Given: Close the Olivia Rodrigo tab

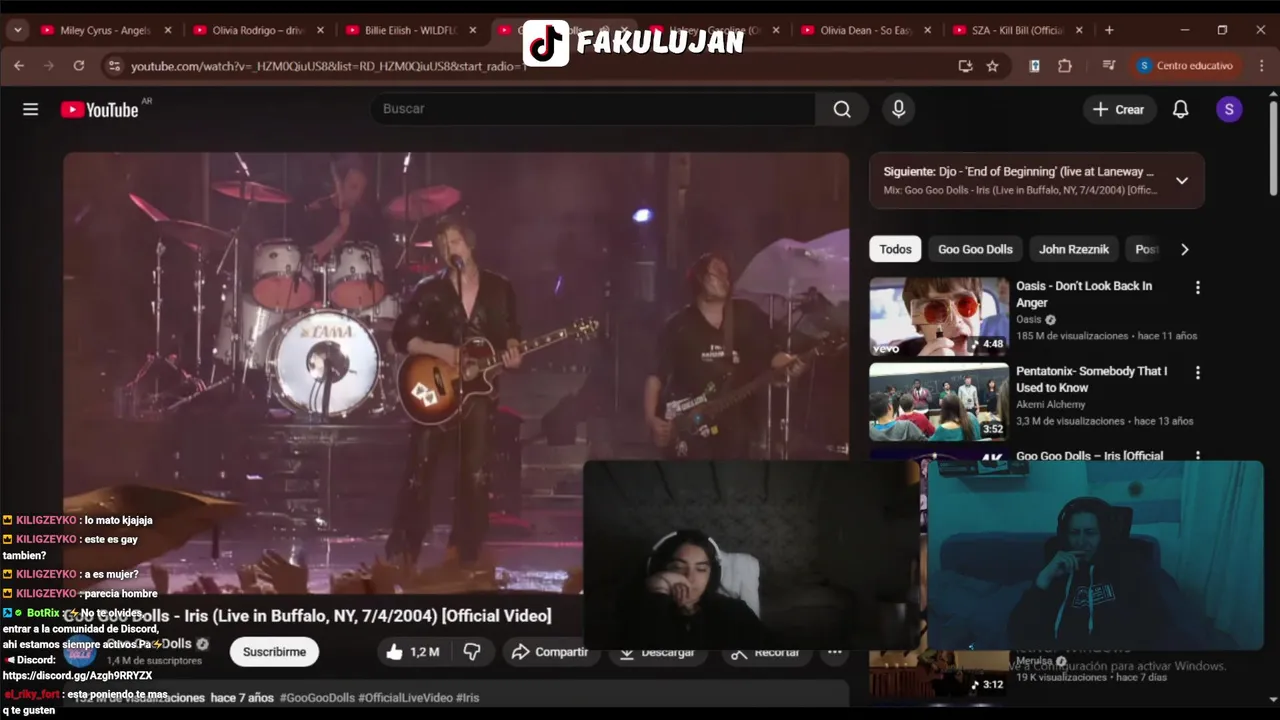Looking at the screenshot, I should tap(320, 30).
